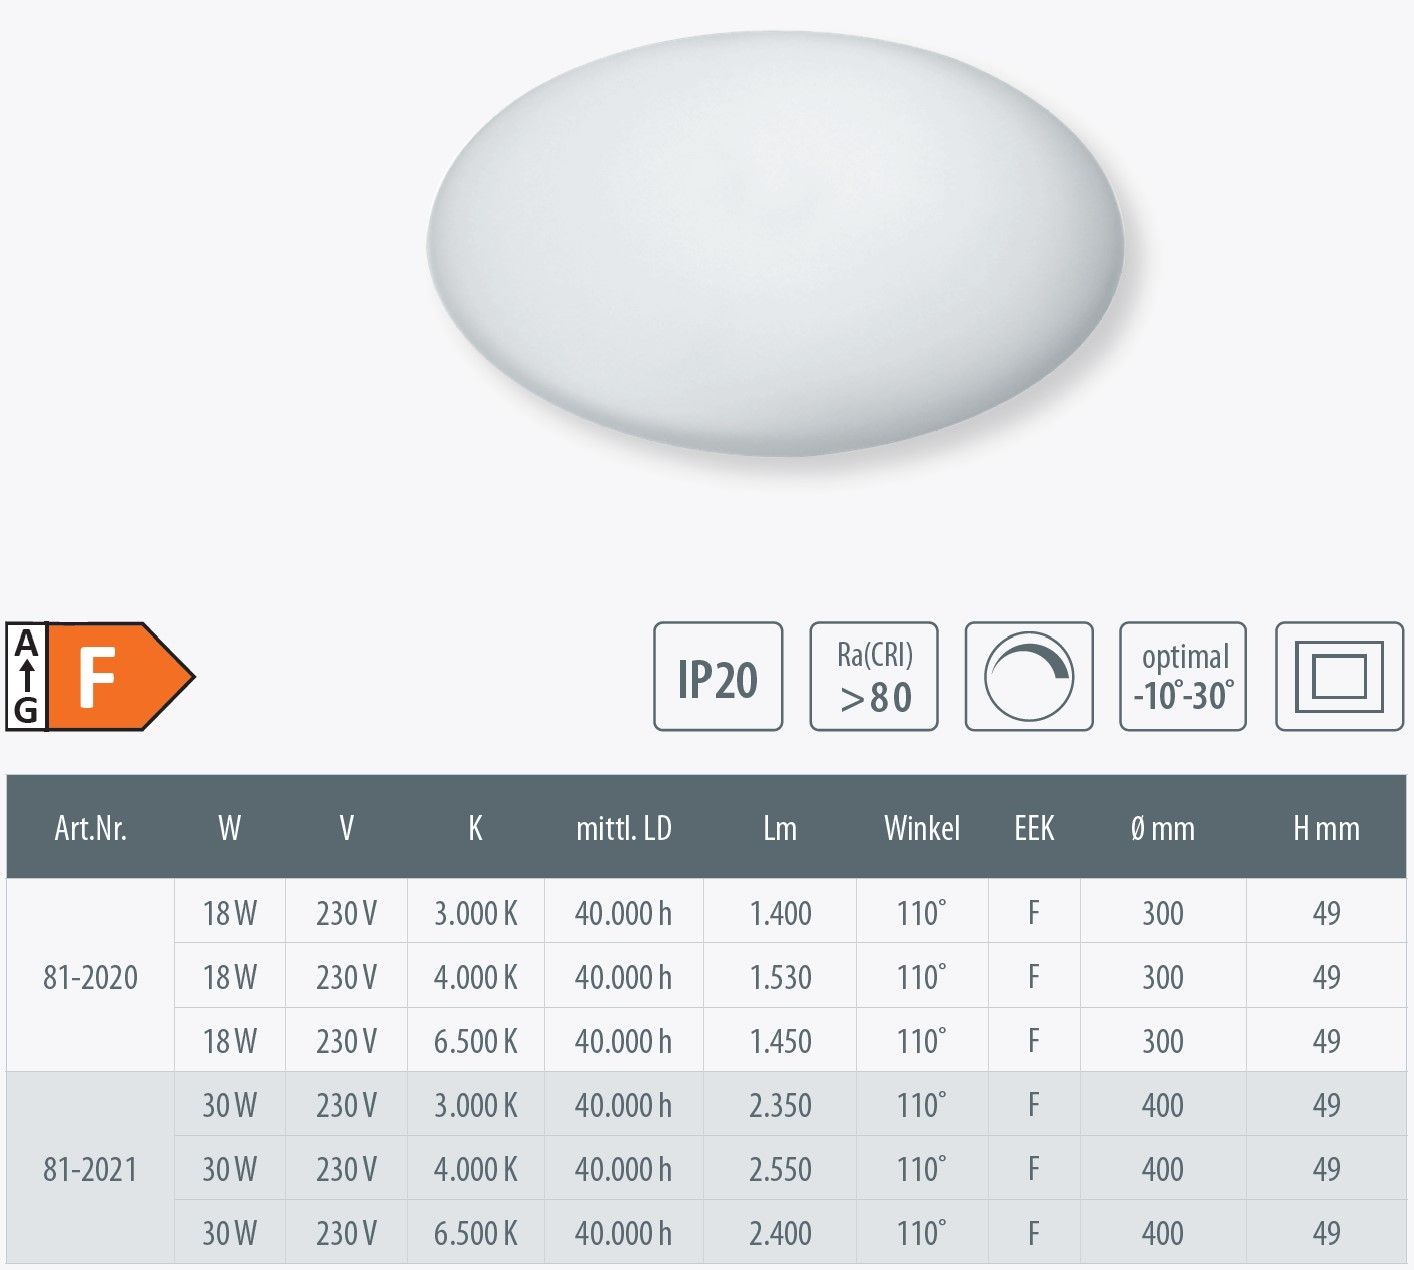Viewport: 1414px width, 1270px height.
Task: Click the 2.350 lumen value cell
Action: [781, 1105]
